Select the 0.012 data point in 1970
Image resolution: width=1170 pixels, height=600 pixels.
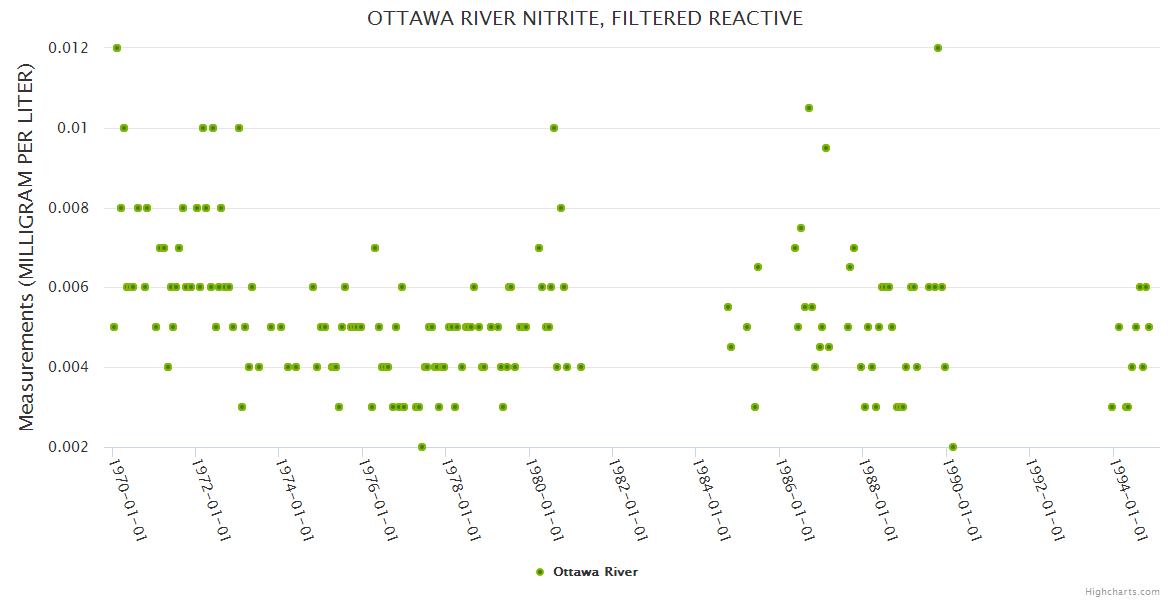[x=117, y=48]
